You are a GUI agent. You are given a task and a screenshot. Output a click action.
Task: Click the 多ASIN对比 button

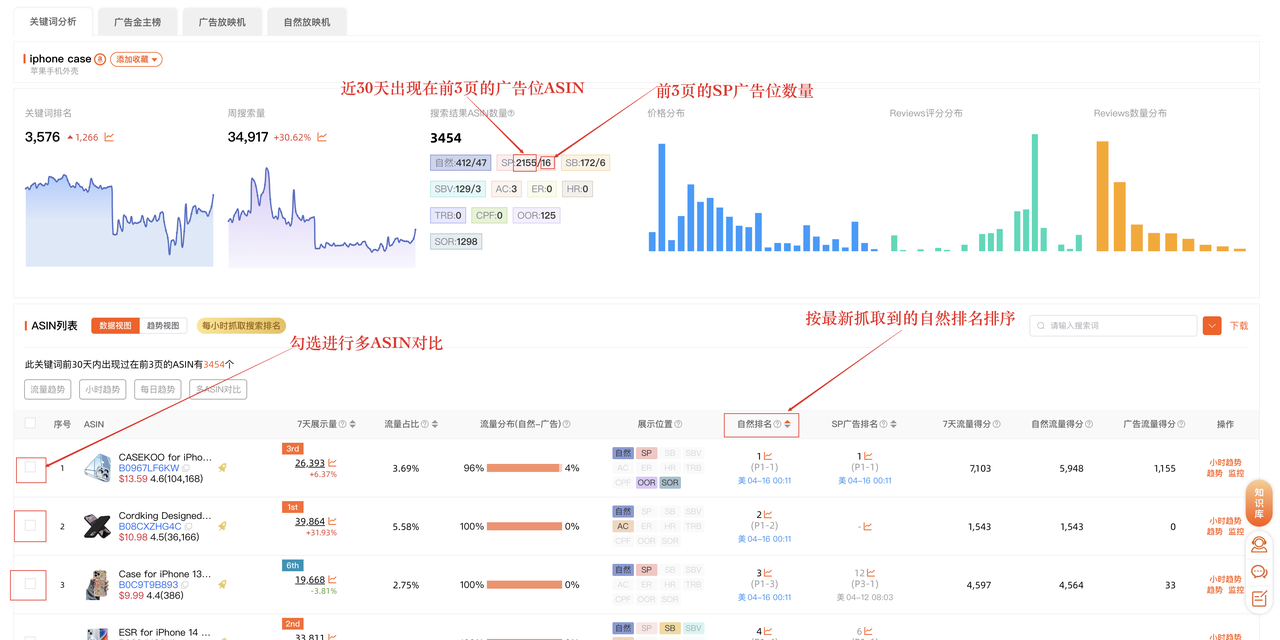coord(218,390)
